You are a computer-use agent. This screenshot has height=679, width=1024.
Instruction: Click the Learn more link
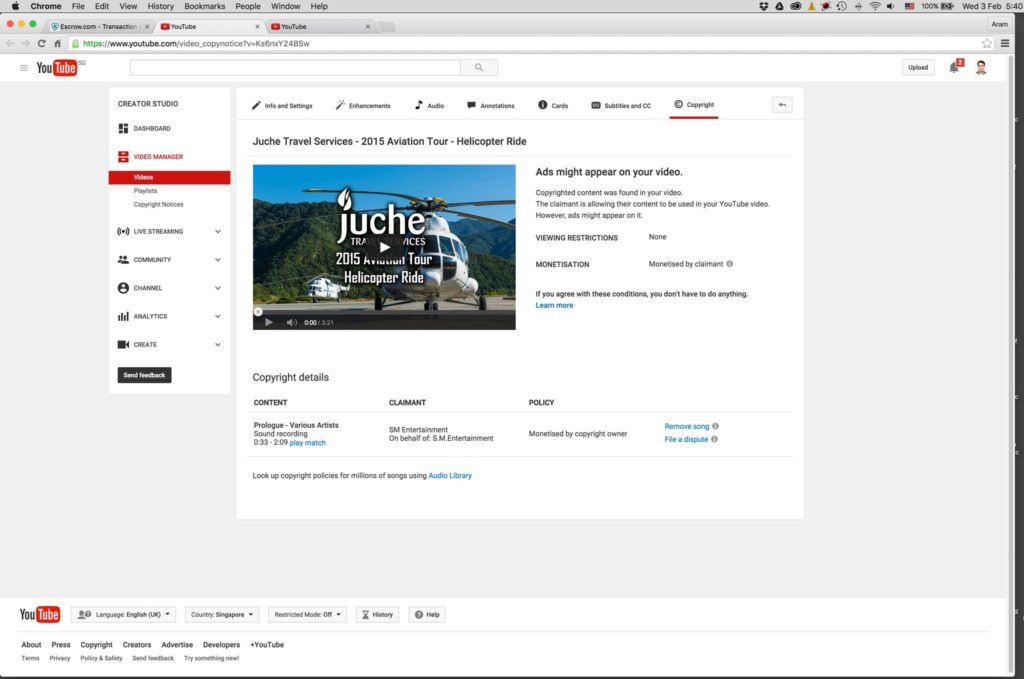(554, 306)
